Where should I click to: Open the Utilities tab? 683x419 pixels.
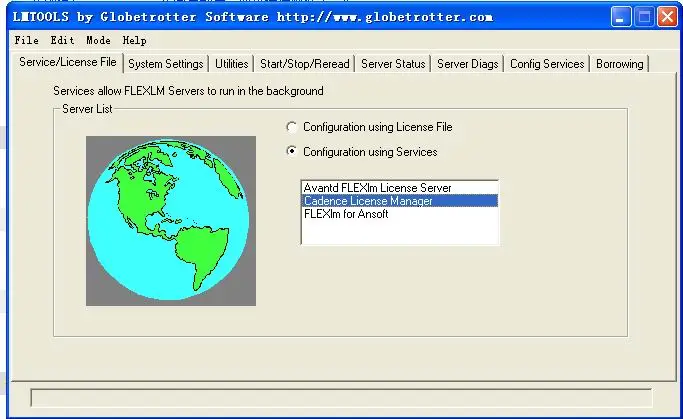click(231, 64)
